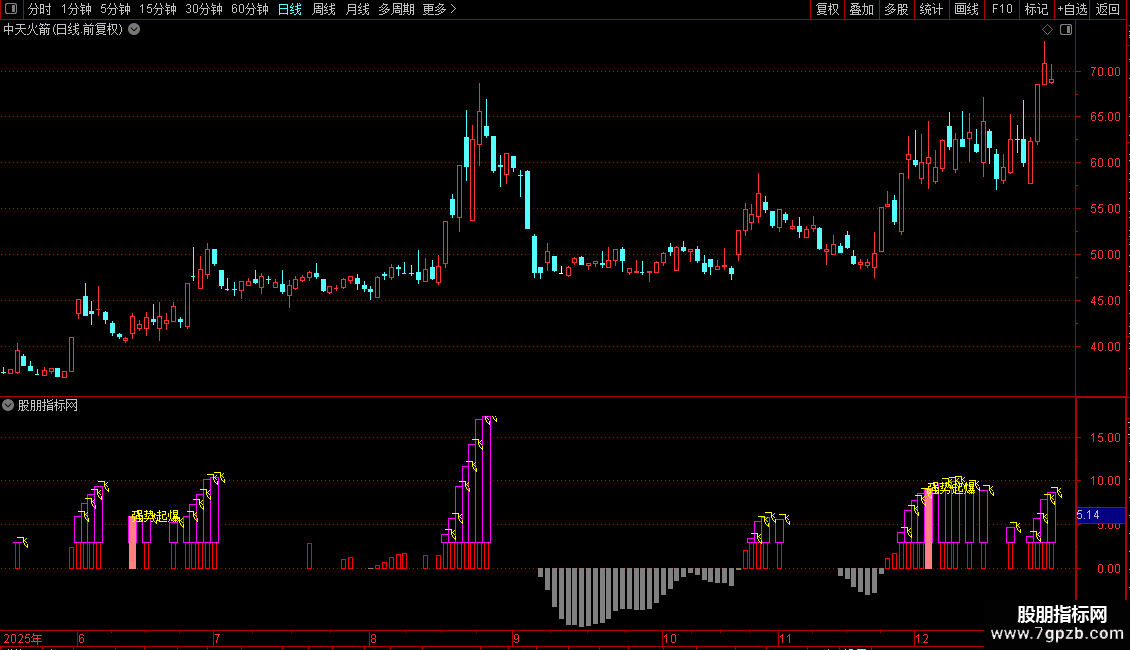The image size is (1130, 650).
Task: Select the 60分钟 period tab
Action: 249,9
